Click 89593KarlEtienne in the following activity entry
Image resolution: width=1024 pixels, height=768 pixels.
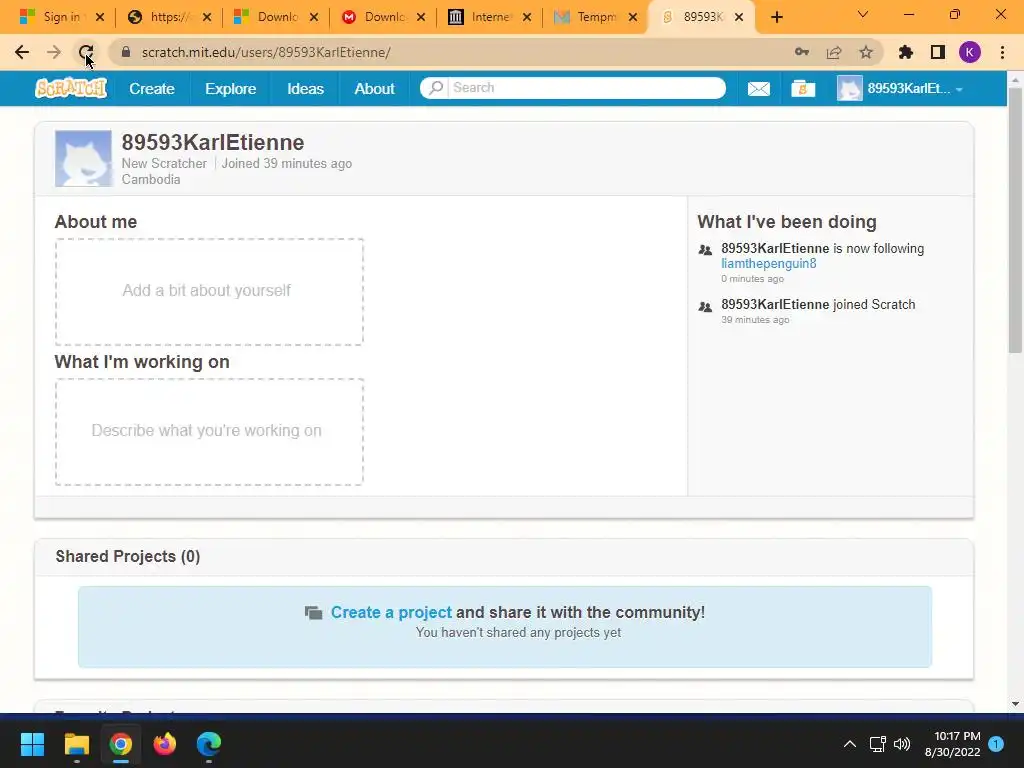pos(775,248)
